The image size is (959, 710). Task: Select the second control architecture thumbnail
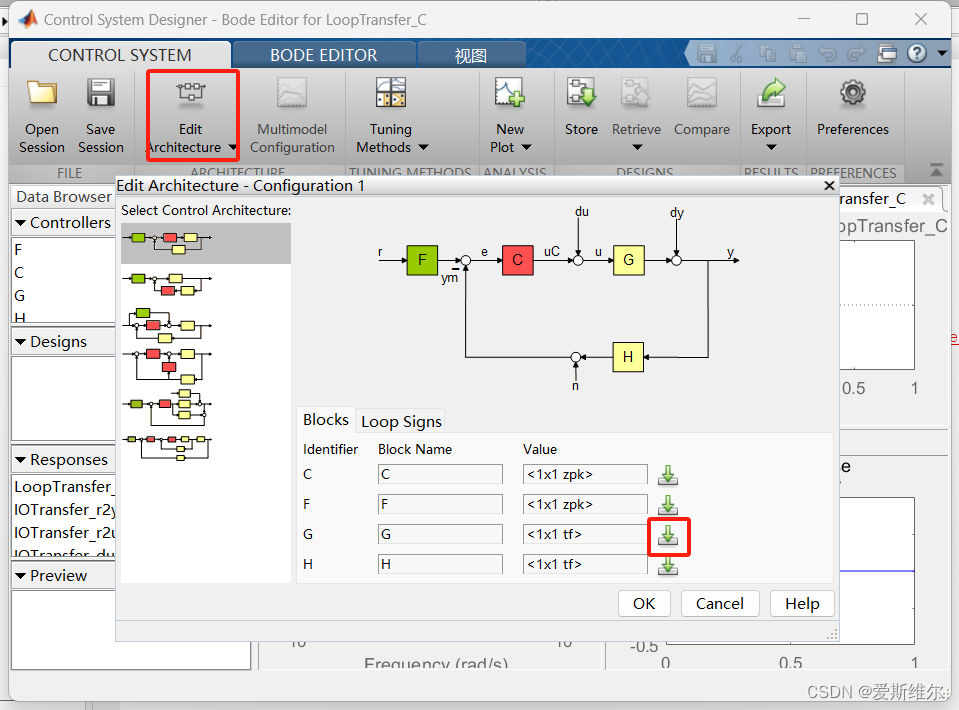(x=168, y=284)
